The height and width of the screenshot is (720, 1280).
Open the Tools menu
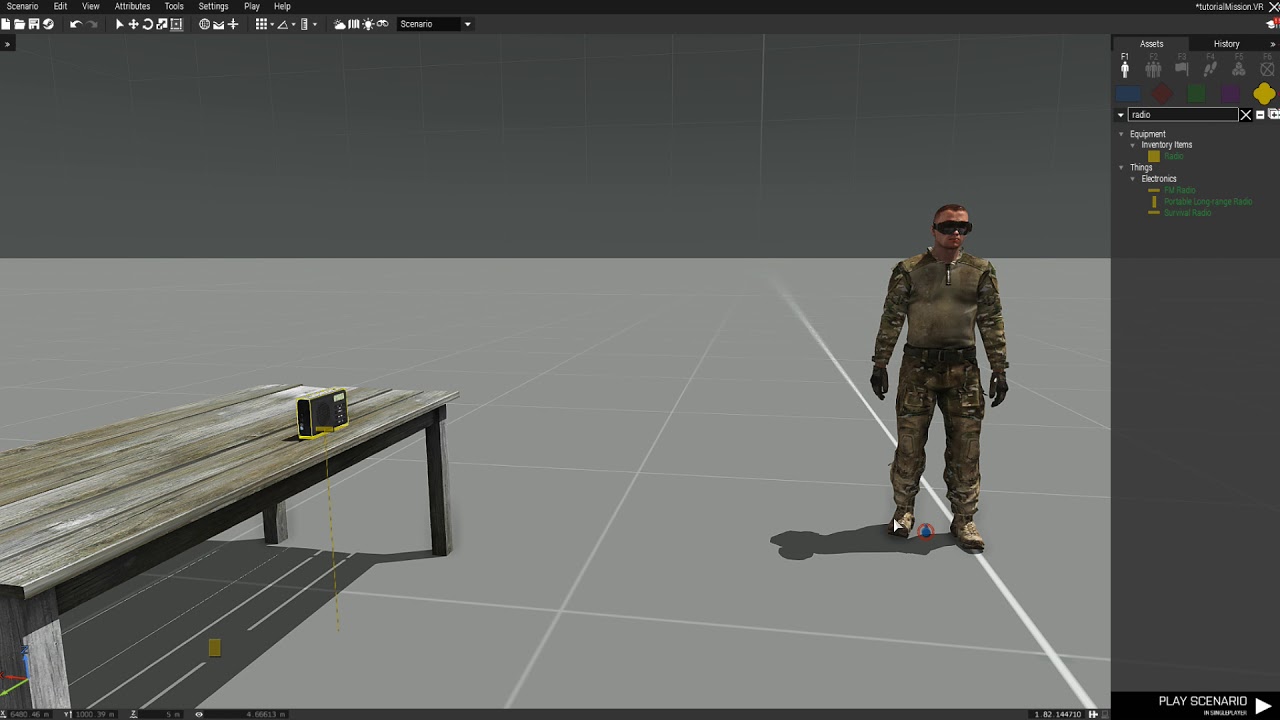click(x=174, y=6)
